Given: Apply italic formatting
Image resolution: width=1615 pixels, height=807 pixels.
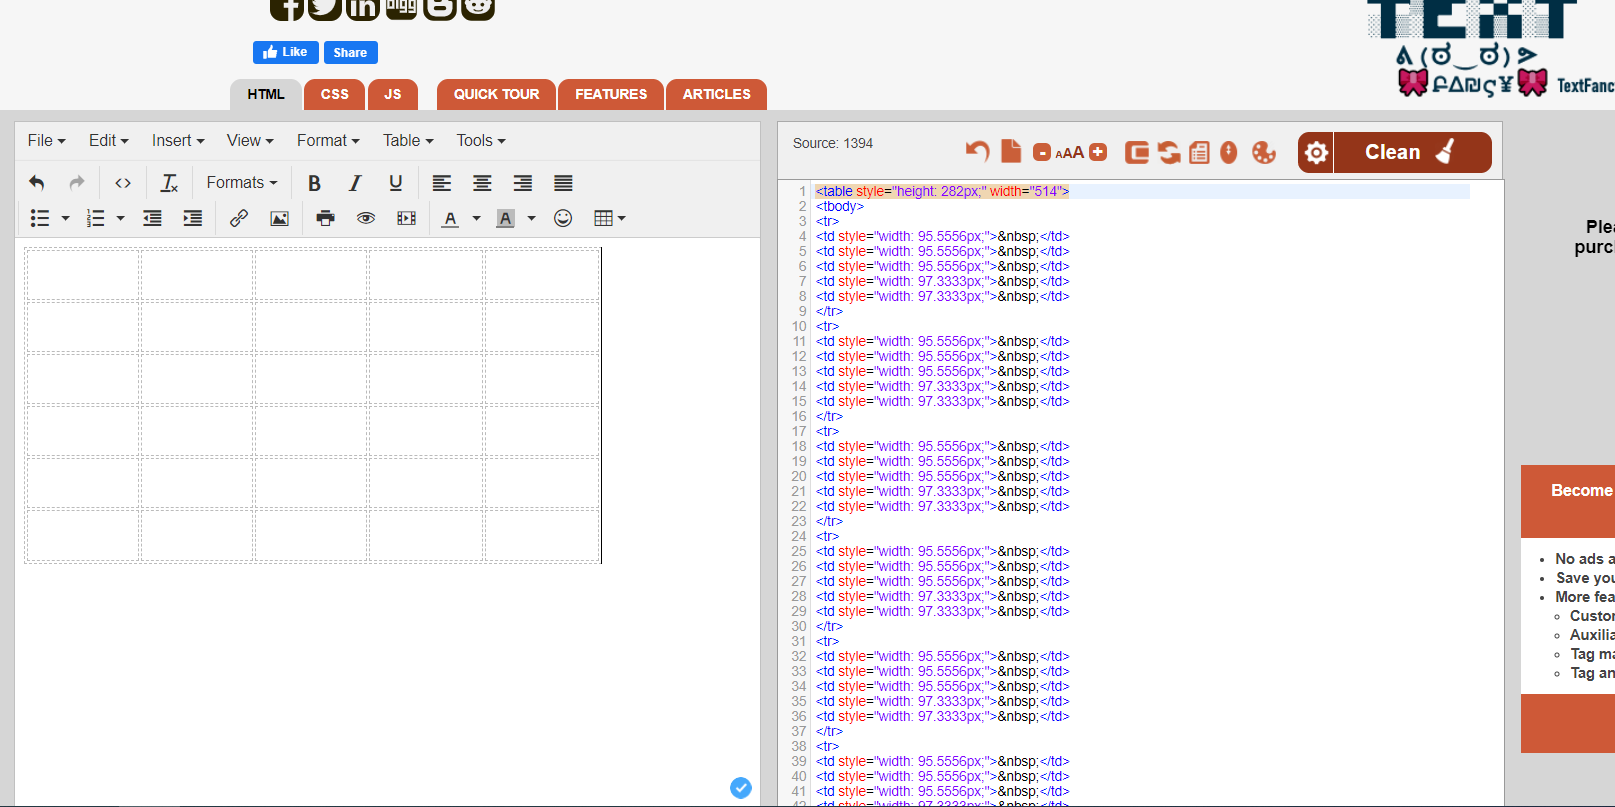Looking at the screenshot, I should [355, 183].
